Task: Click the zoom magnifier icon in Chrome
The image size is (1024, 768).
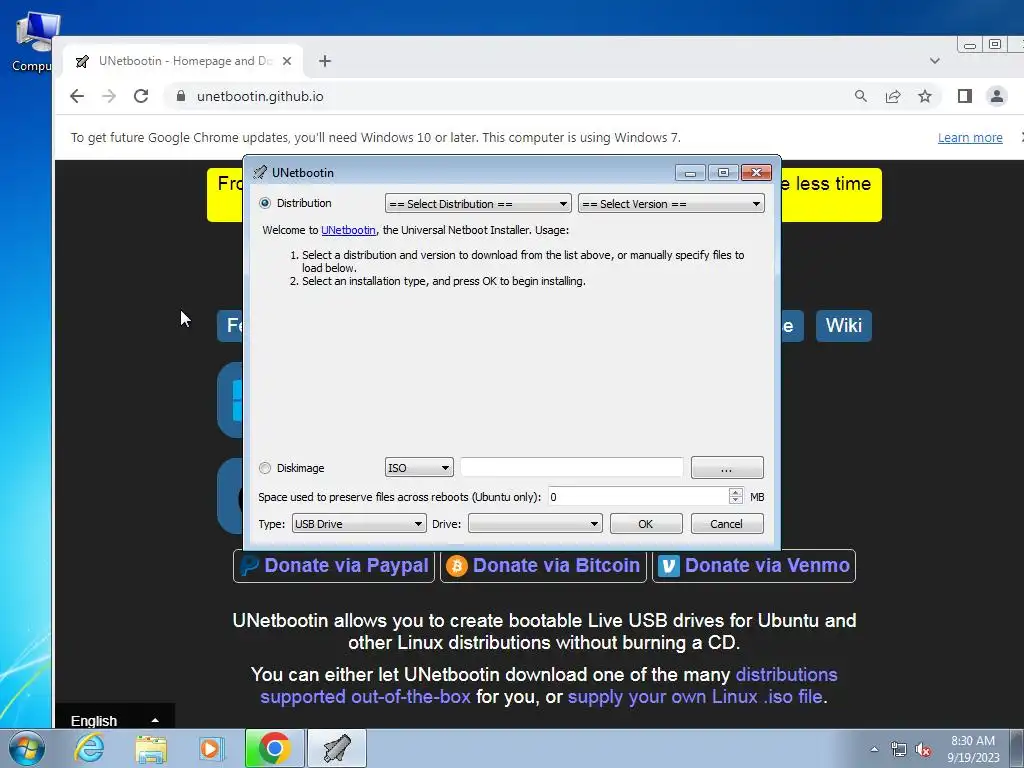Action: pos(861,96)
